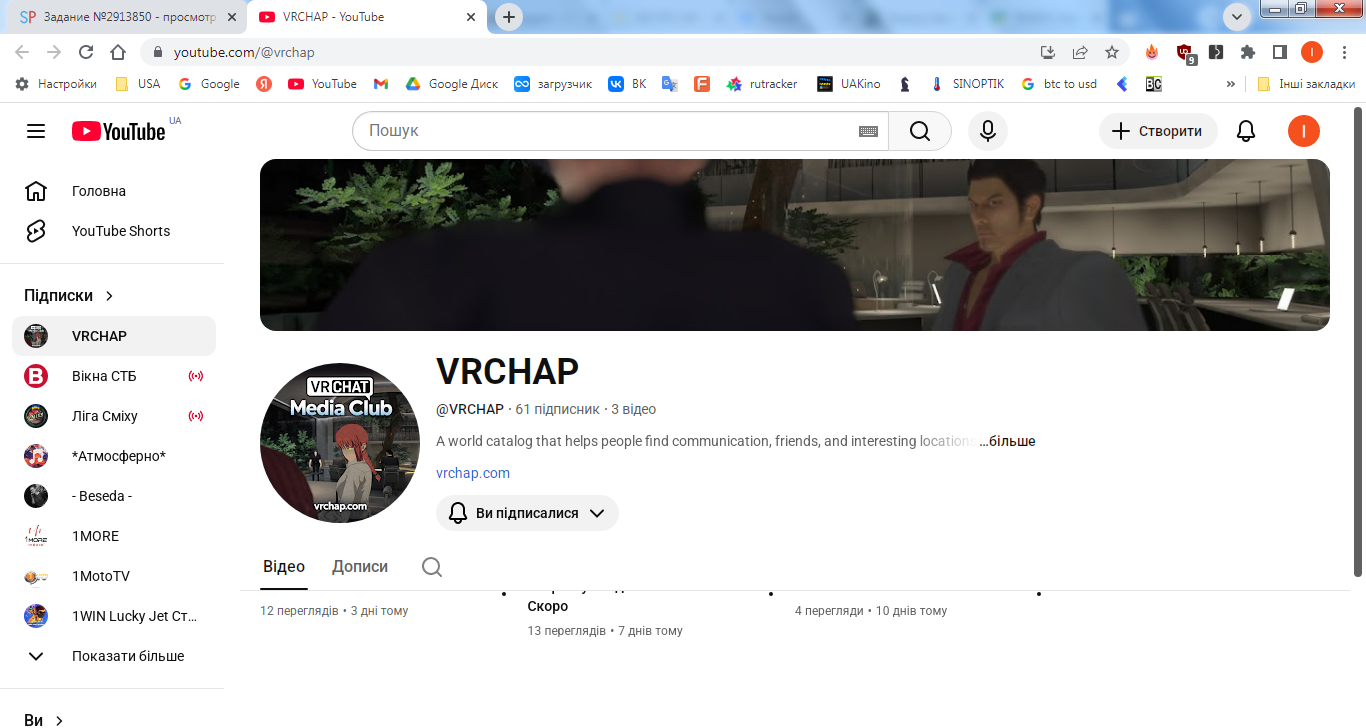Open the on-screen keyboard in search box
1366x728 pixels.
click(868, 131)
